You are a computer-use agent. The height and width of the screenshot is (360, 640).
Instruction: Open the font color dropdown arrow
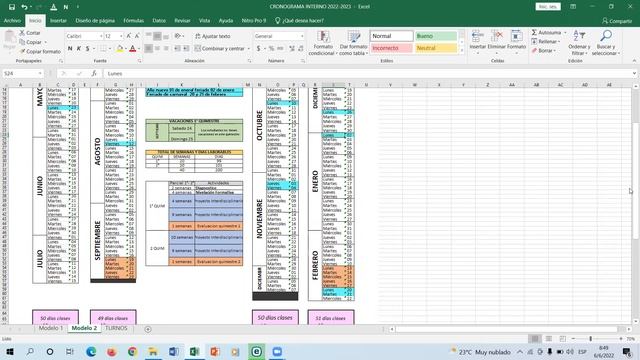click(x=139, y=49)
